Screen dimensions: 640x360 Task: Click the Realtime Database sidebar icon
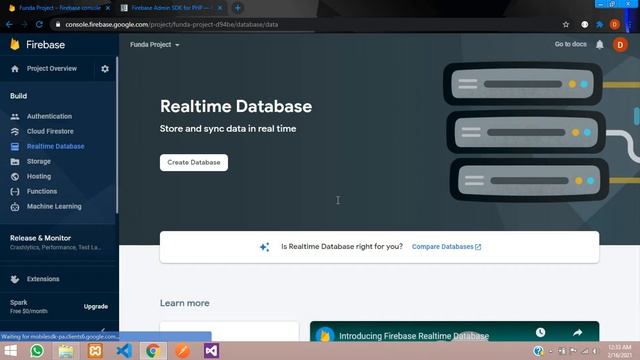15,146
